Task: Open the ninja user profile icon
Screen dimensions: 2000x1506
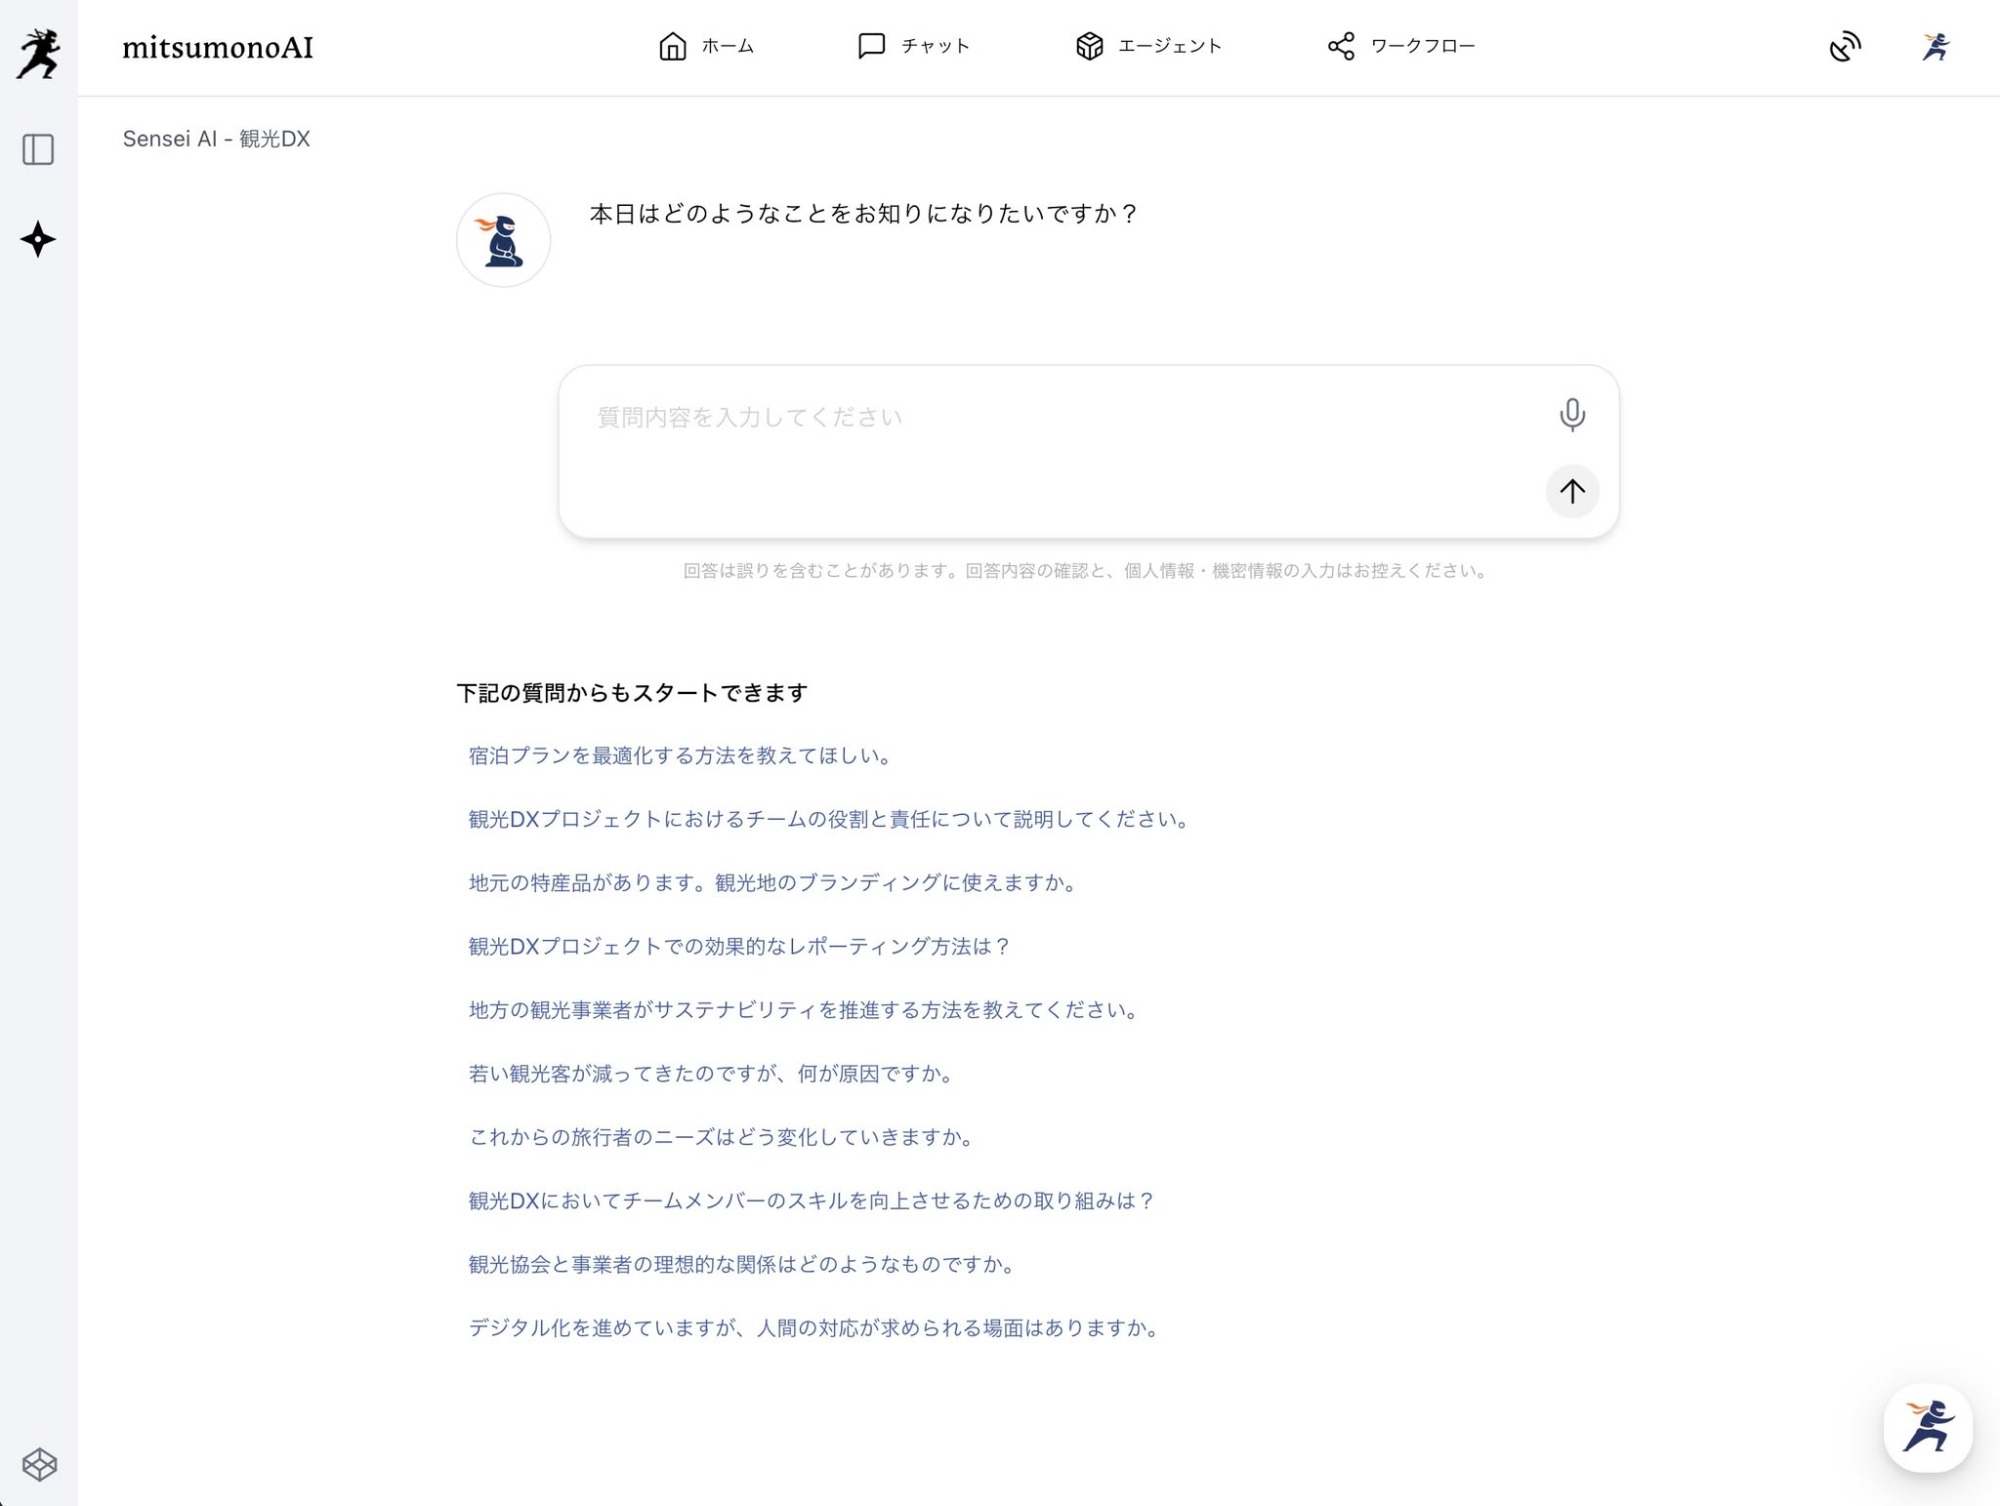Action: tap(1935, 47)
